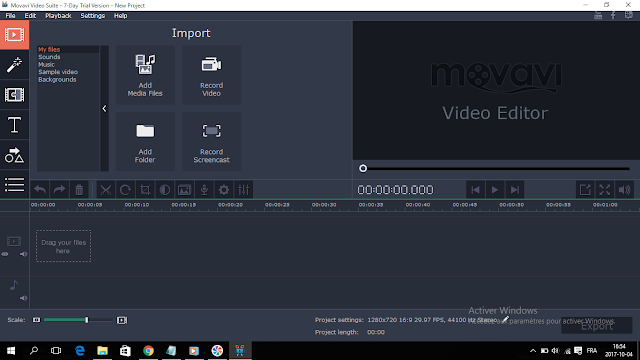The height and width of the screenshot is (360, 640).
Task: Open Clip properties gear icon
Action: tap(224, 190)
